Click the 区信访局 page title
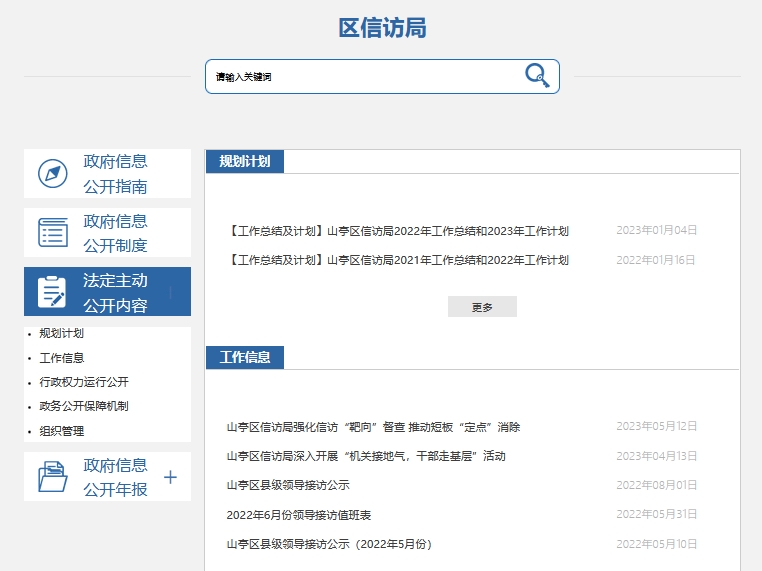The image size is (762, 571). click(x=382, y=28)
